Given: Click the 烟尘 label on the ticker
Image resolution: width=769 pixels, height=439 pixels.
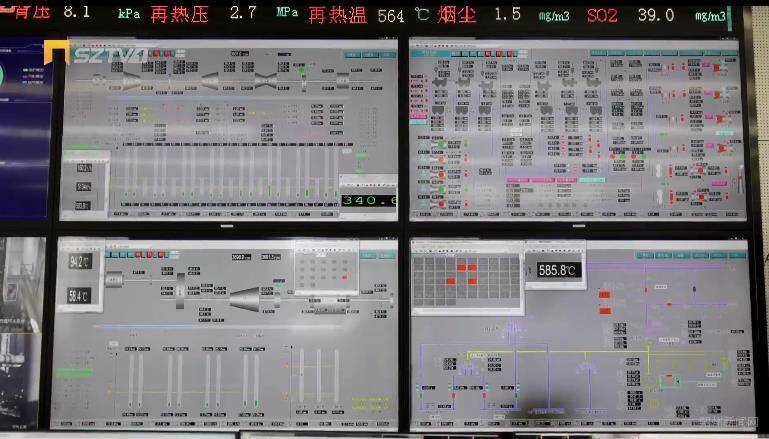Looking at the screenshot, I should [457, 15].
